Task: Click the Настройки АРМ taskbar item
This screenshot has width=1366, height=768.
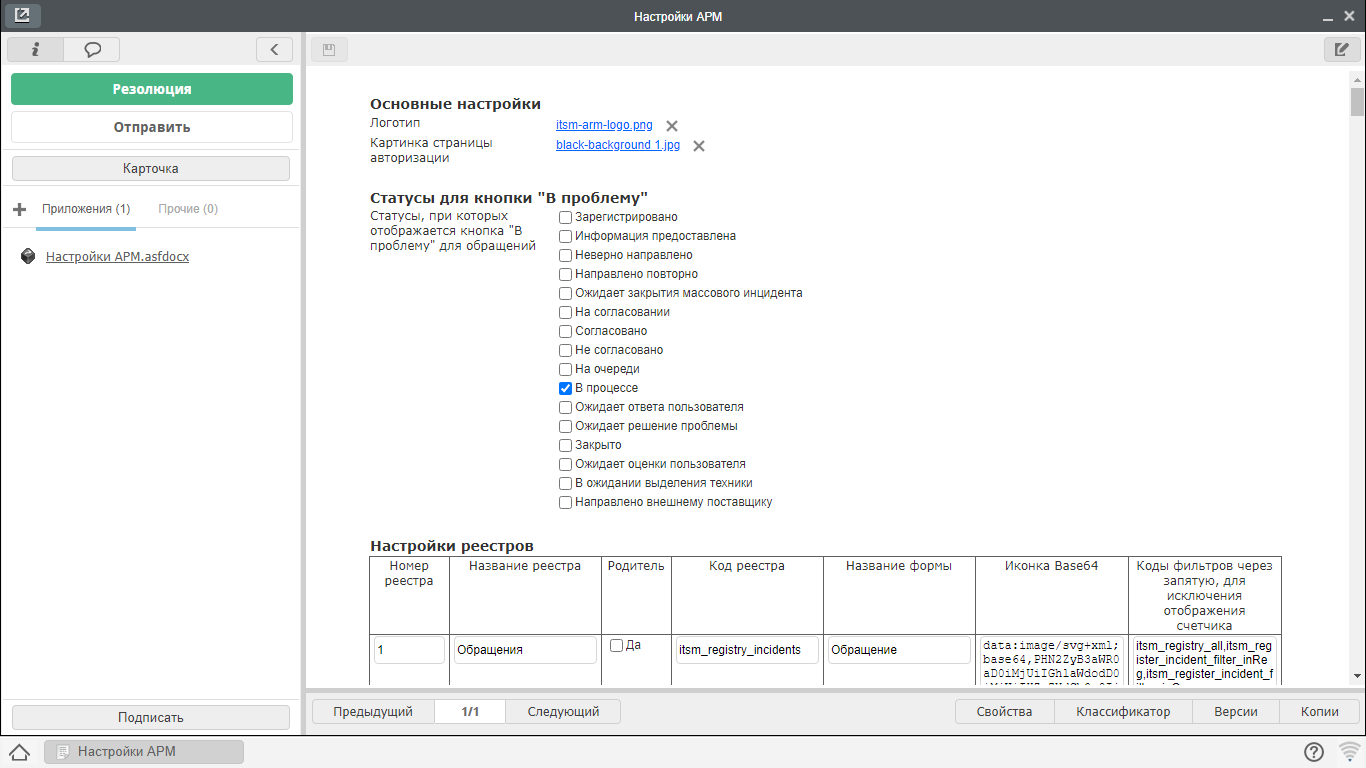Action: click(144, 752)
